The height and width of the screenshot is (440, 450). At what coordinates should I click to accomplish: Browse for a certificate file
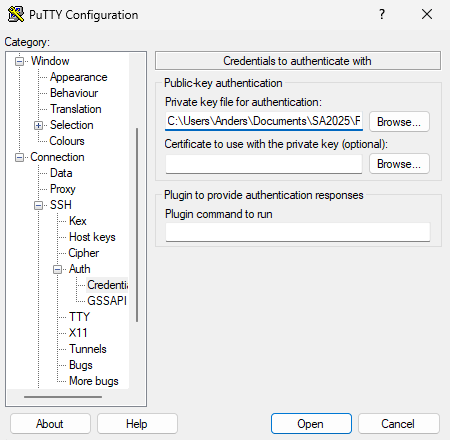(399, 164)
